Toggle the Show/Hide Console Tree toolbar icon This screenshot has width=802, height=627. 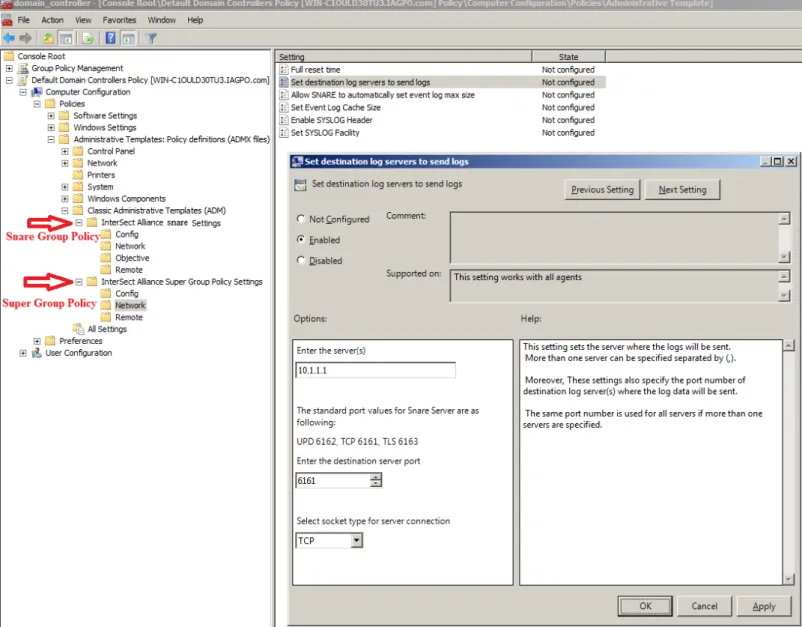tap(65, 38)
